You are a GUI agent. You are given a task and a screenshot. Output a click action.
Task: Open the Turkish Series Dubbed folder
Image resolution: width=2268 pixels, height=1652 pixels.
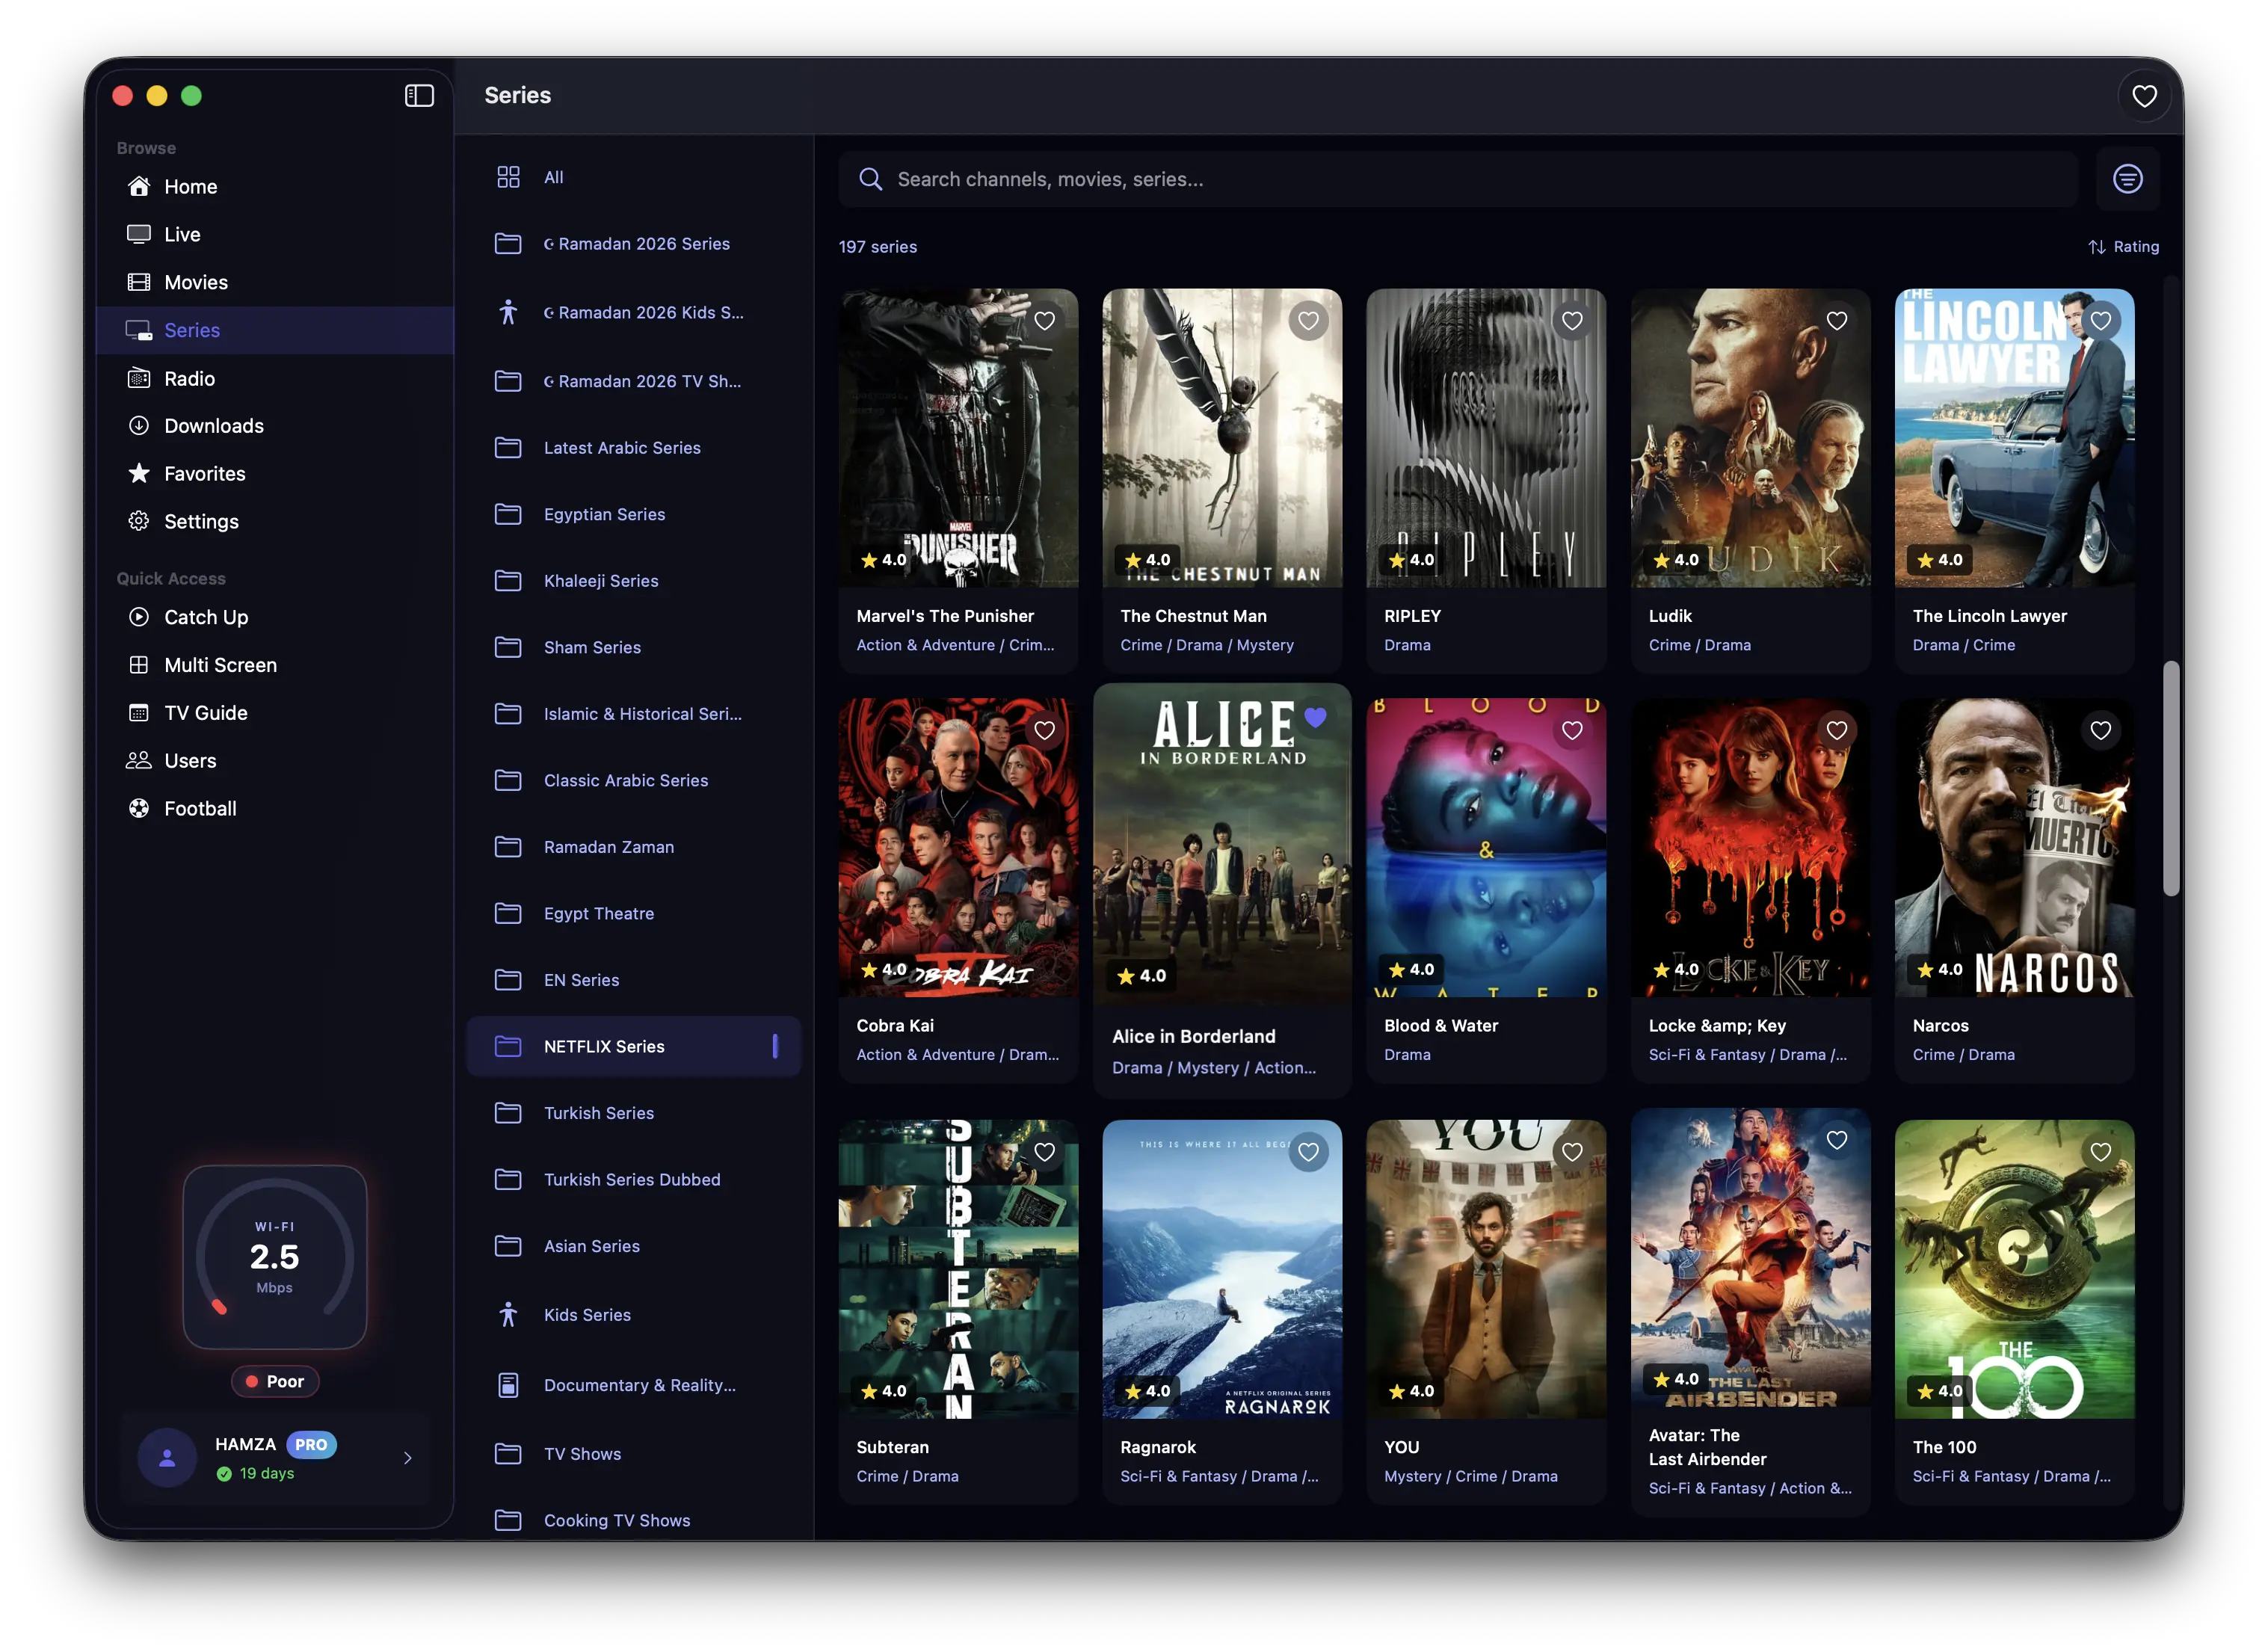[634, 1180]
